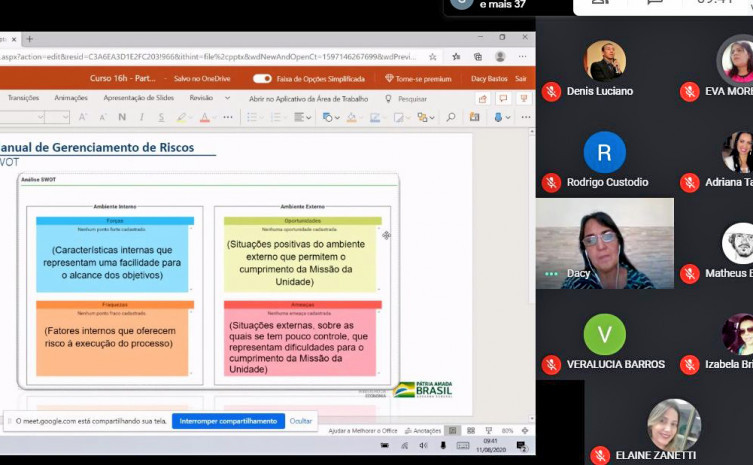Click the designer icon in toolbar

[474, 117]
